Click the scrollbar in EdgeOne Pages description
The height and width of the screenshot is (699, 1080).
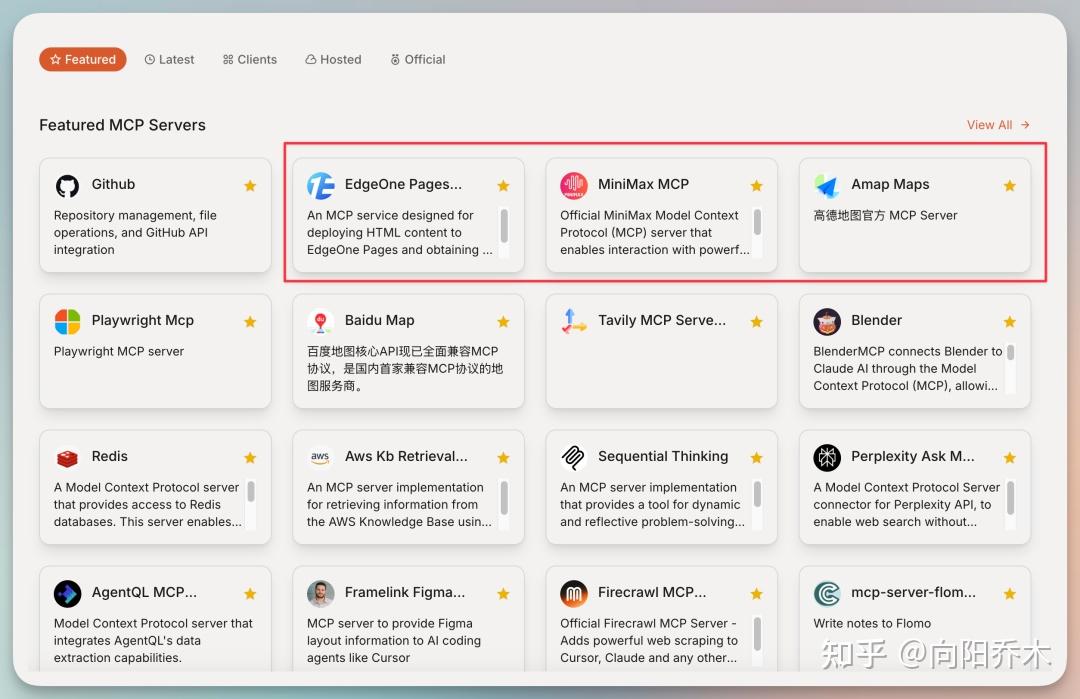(x=504, y=226)
